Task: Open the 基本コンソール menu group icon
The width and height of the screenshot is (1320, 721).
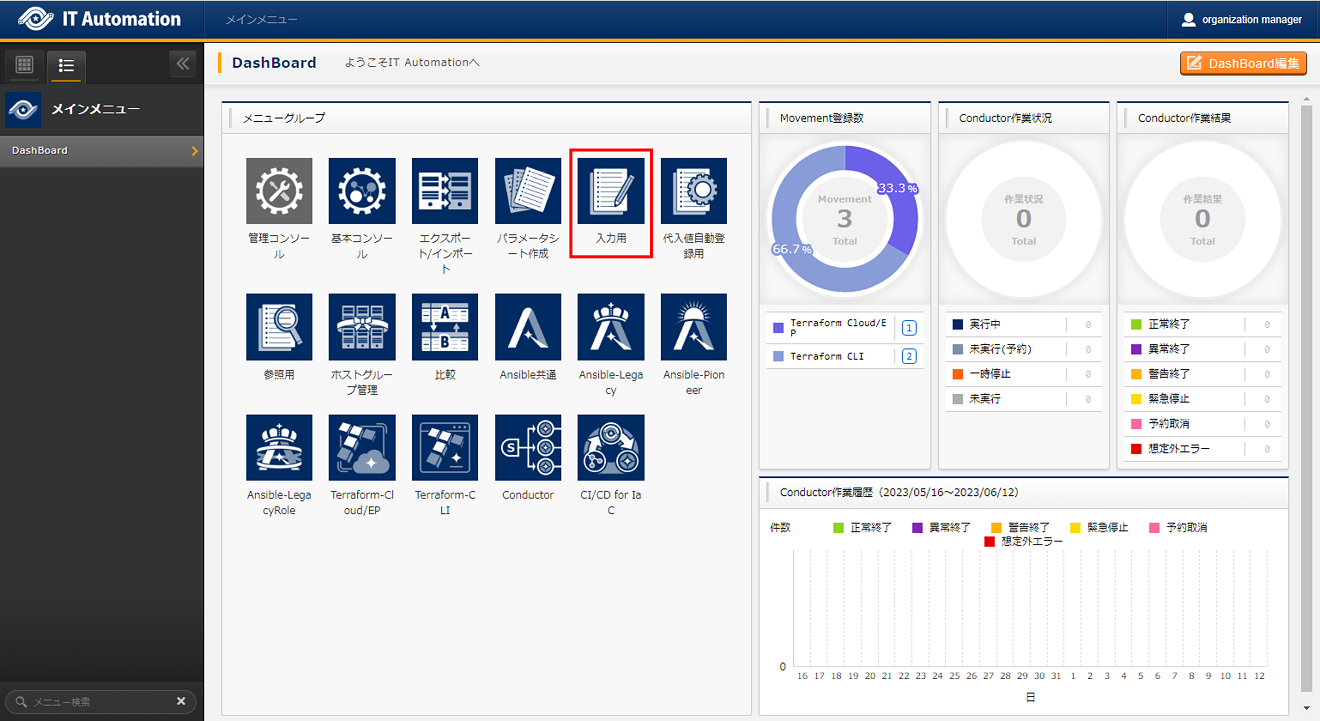Action: point(362,191)
